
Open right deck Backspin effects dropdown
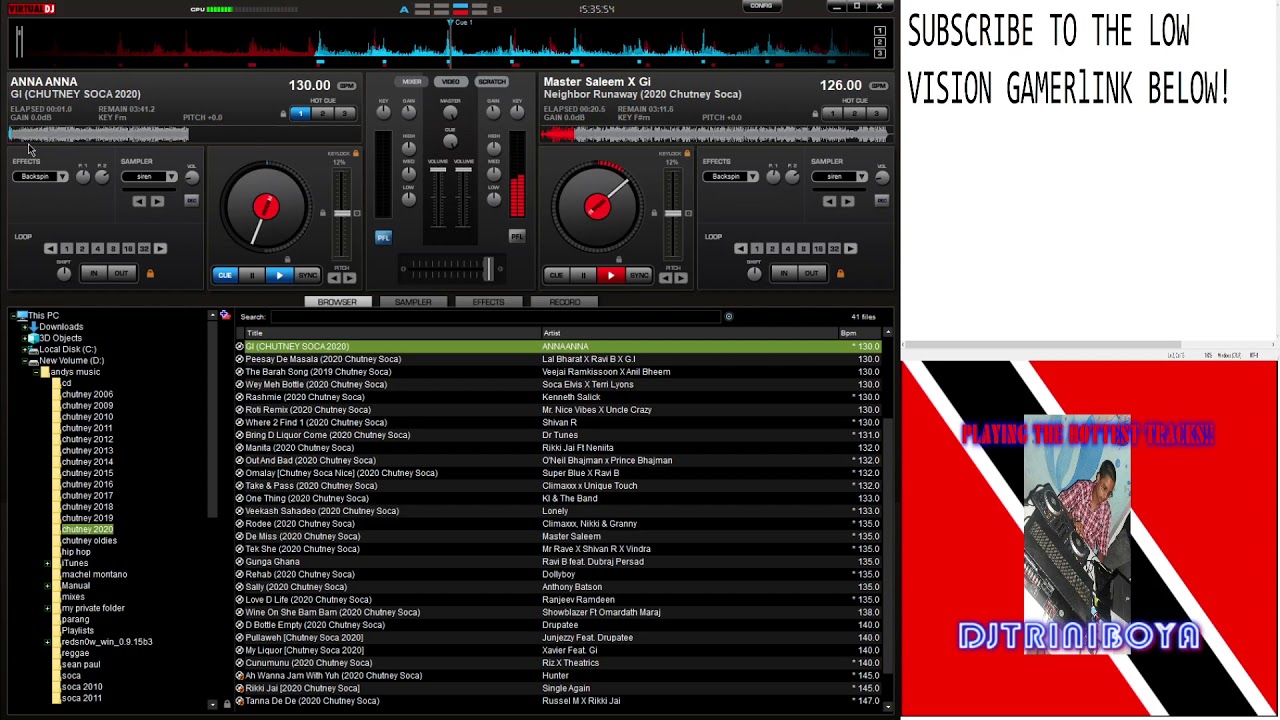752,177
